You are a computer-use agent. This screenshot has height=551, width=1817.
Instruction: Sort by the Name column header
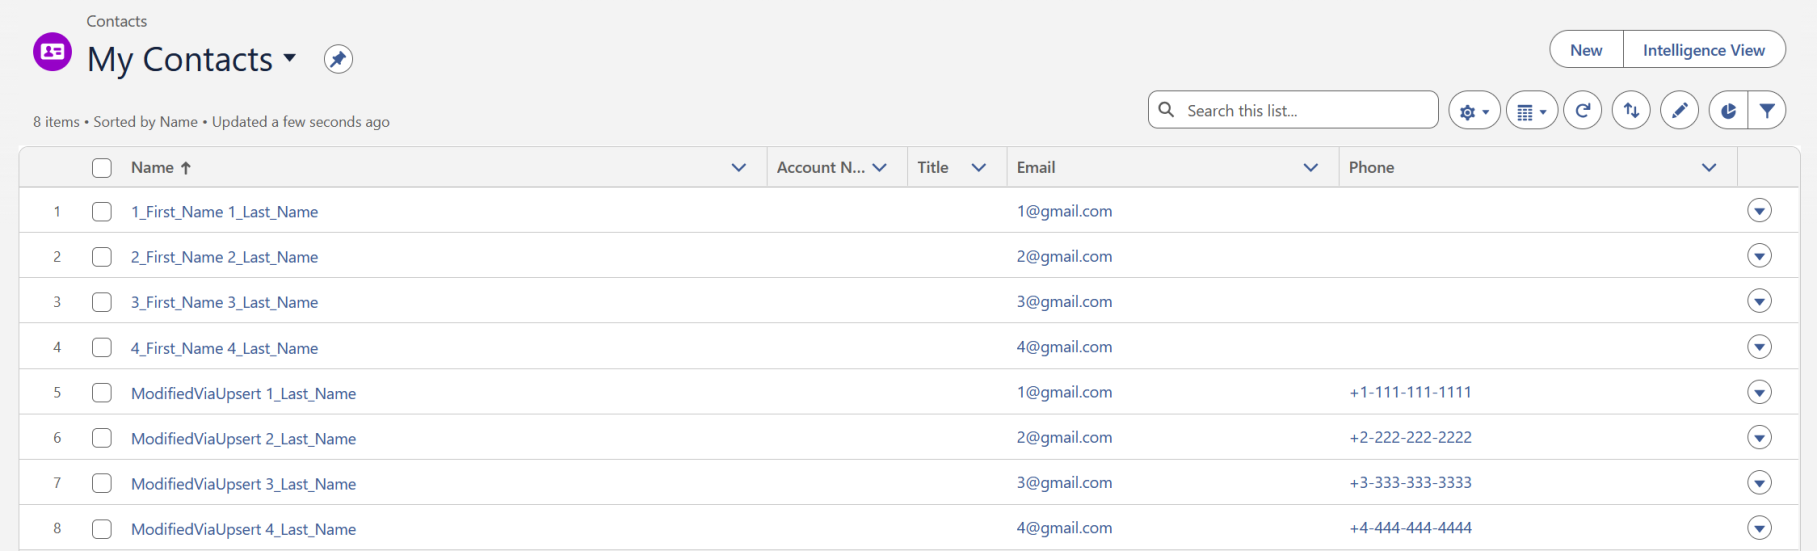(152, 168)
